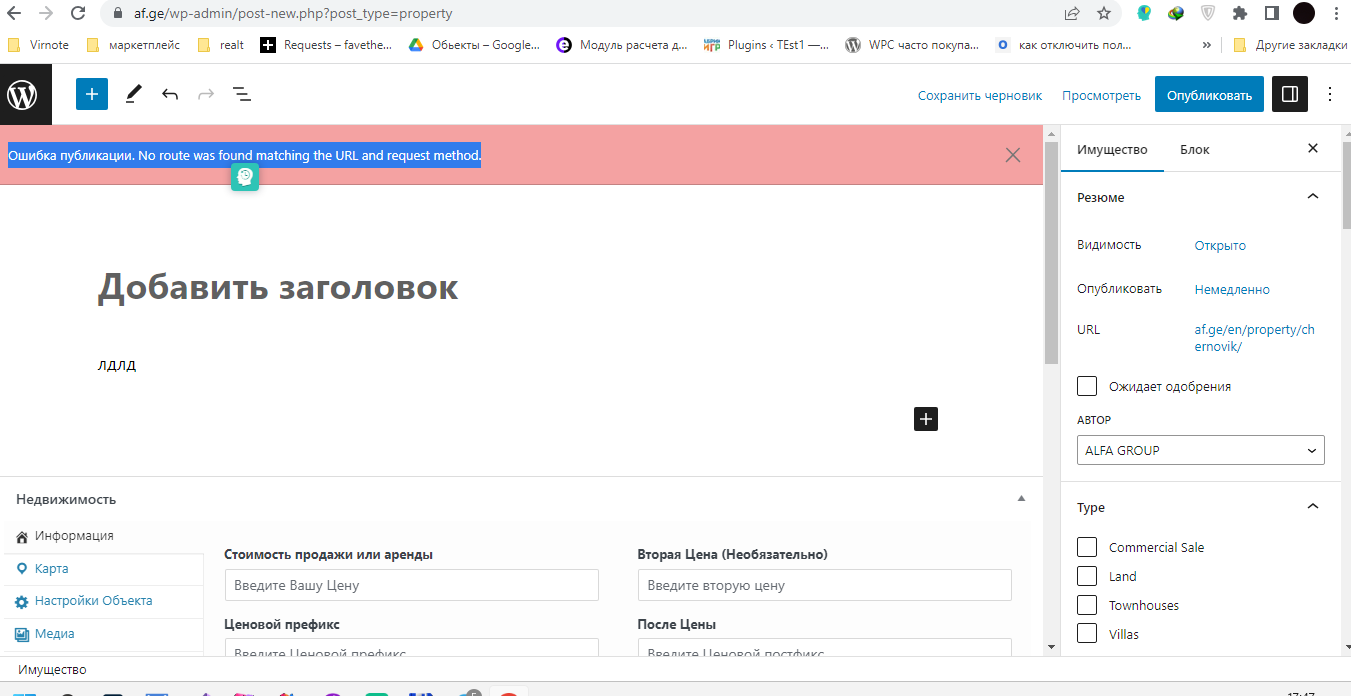
Task: Go back with the browser back arrow
Action: pyautogui.click(x=14, y=14)
